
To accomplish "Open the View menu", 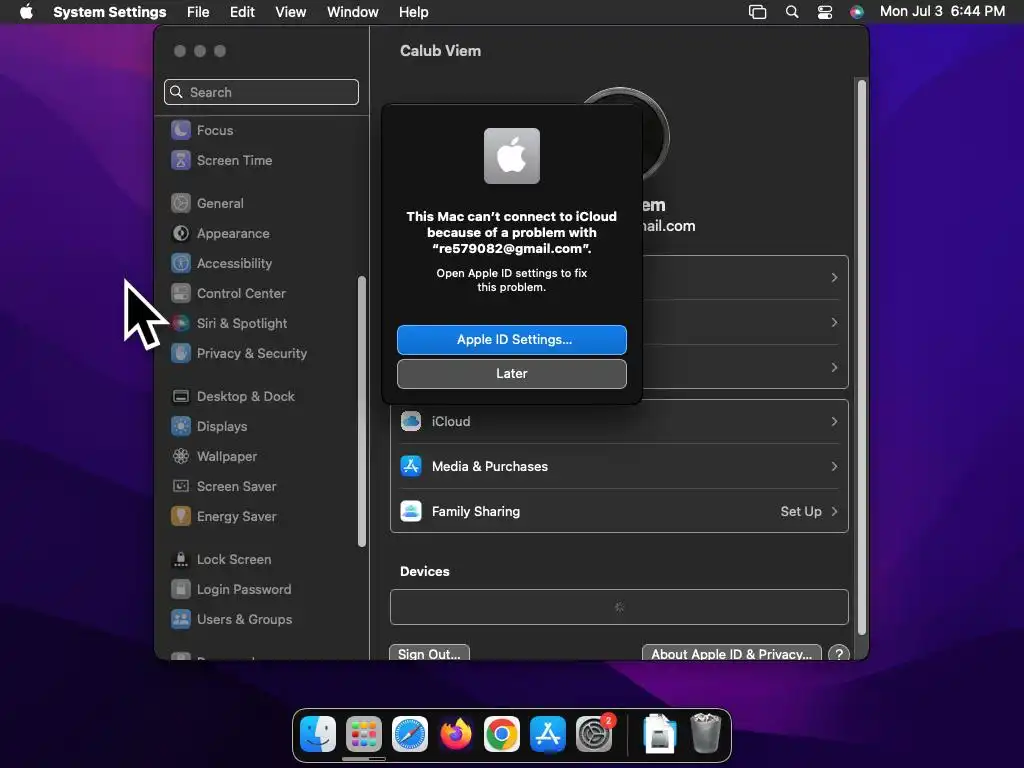I will [x=291, y=12].
